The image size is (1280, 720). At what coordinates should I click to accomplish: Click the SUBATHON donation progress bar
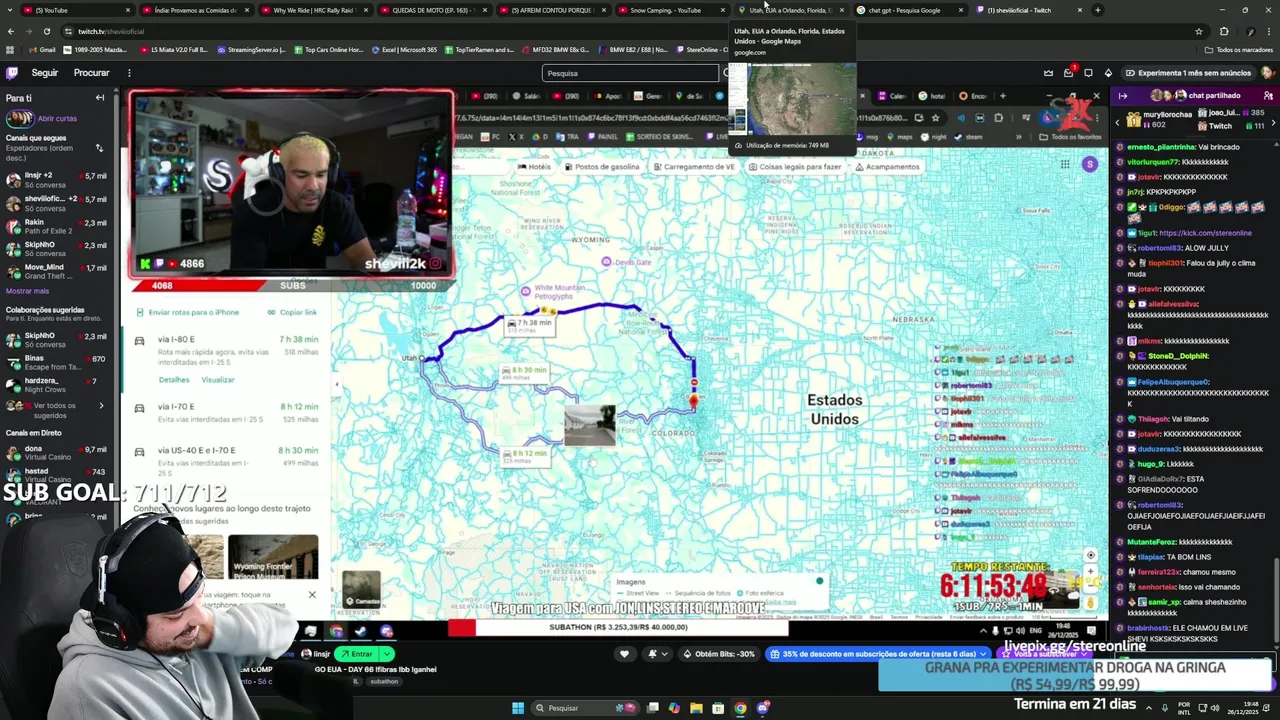point(618,627)
